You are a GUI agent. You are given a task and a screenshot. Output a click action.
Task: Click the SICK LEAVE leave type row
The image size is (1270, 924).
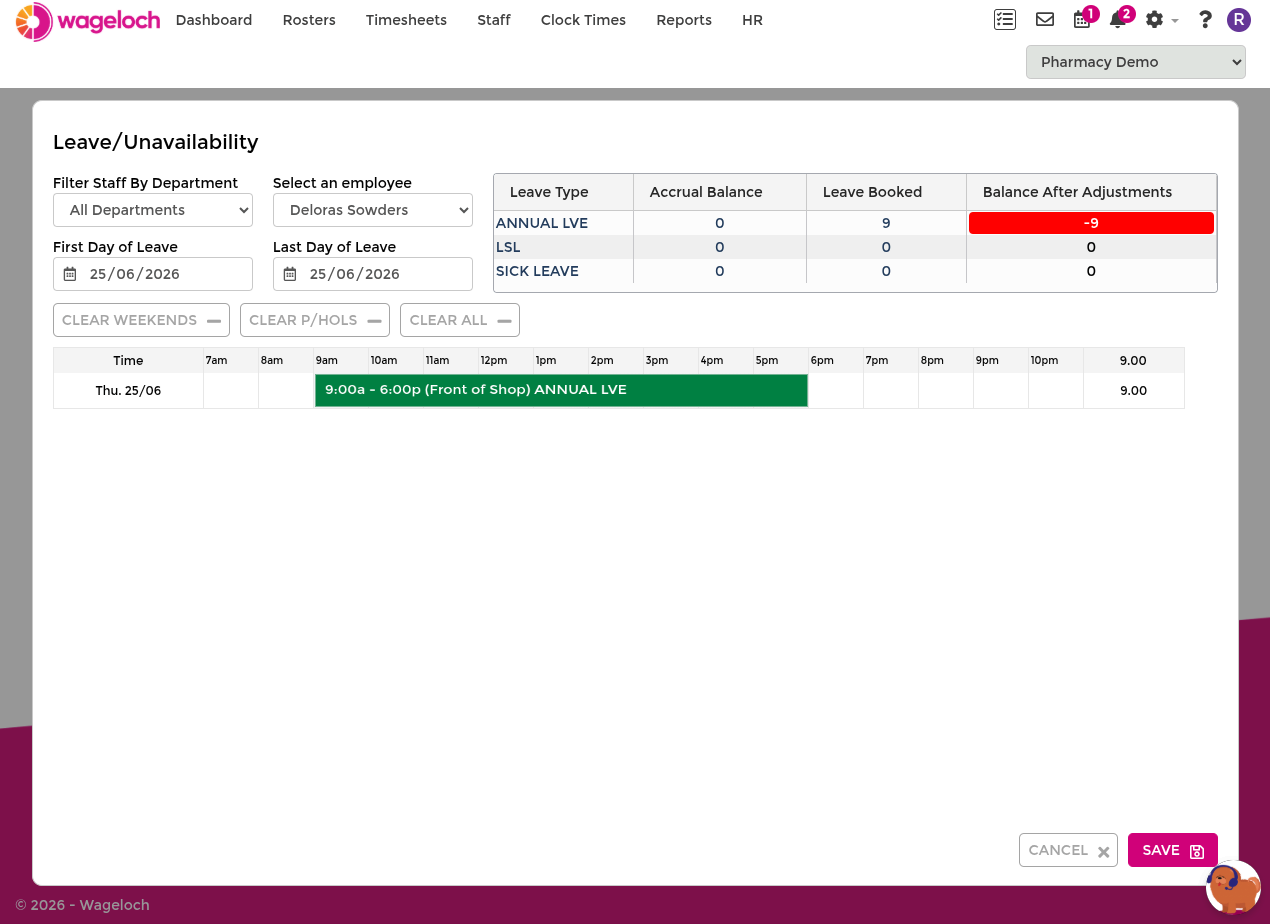(855, 271)
